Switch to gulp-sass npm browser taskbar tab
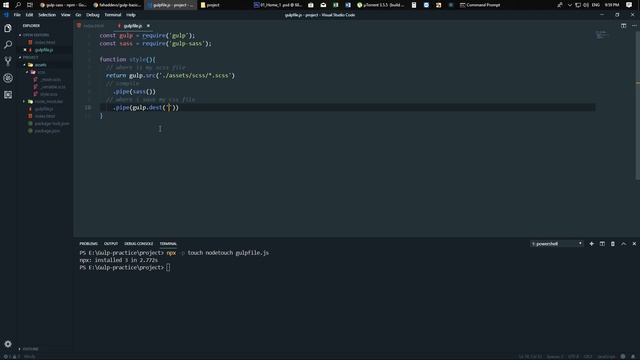 point(63,5)
